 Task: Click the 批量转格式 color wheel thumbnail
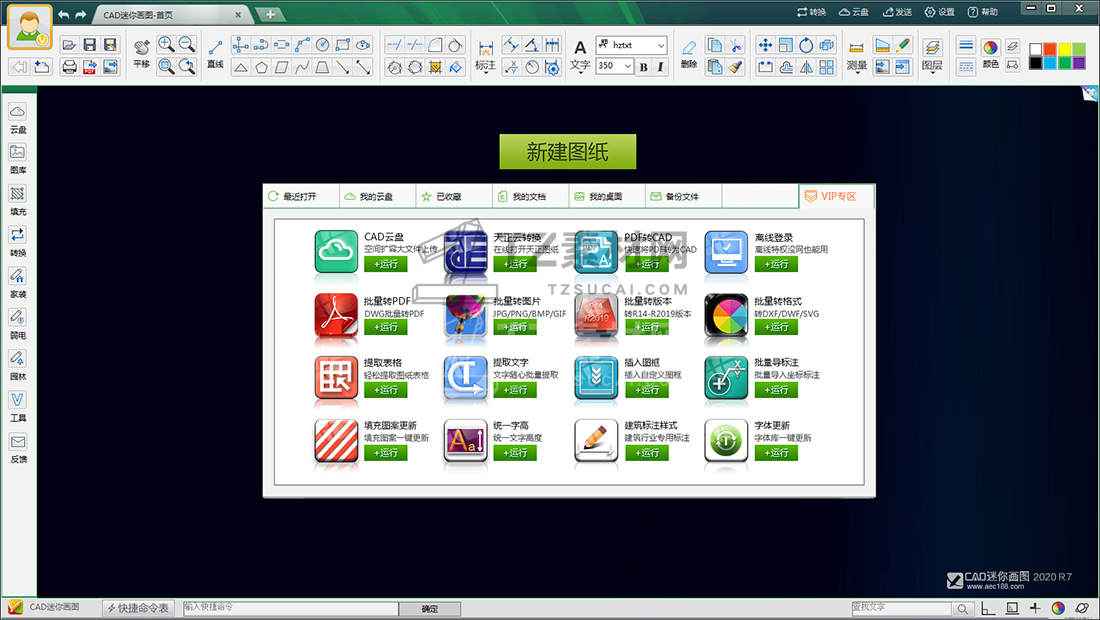[x=726, y=316]
